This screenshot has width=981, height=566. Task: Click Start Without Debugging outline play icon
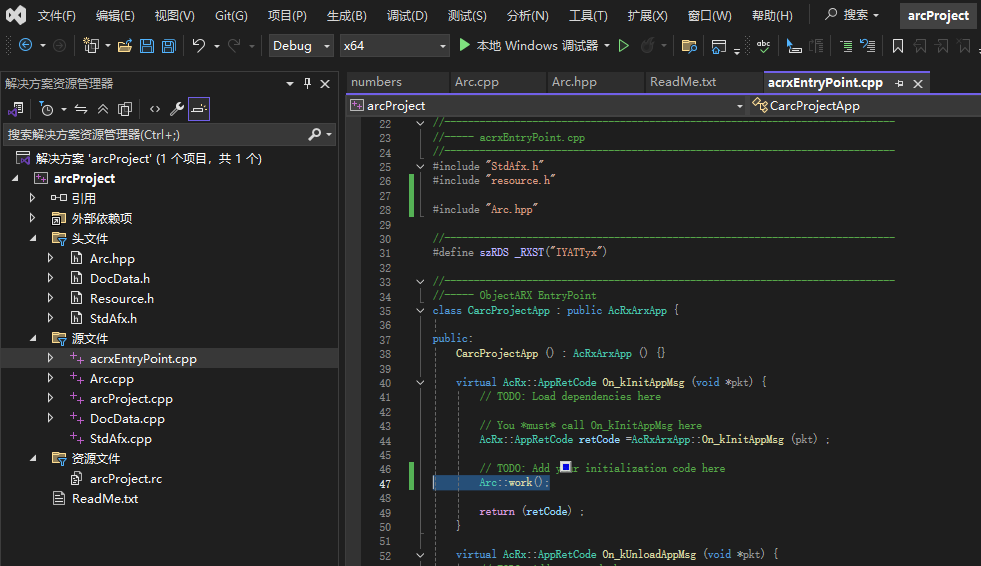click(624, 46)
